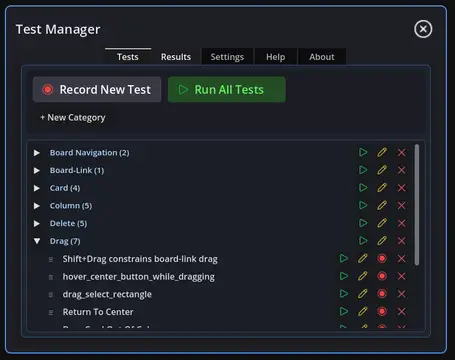455x360 pixels.
Task: Switch to the Tests tab
Action: pos(128,57)
